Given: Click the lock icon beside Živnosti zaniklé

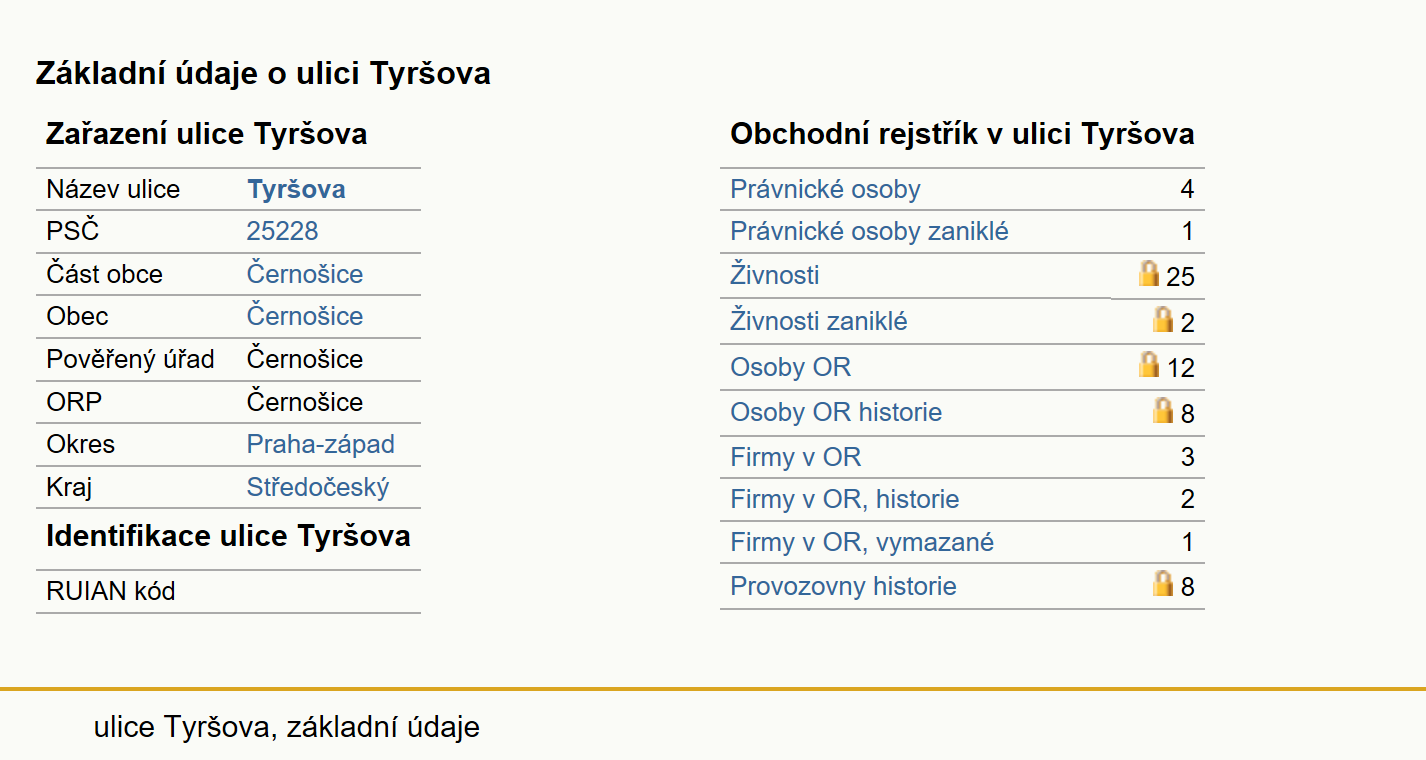Looking at the screenshot, I should (1163, 319).
